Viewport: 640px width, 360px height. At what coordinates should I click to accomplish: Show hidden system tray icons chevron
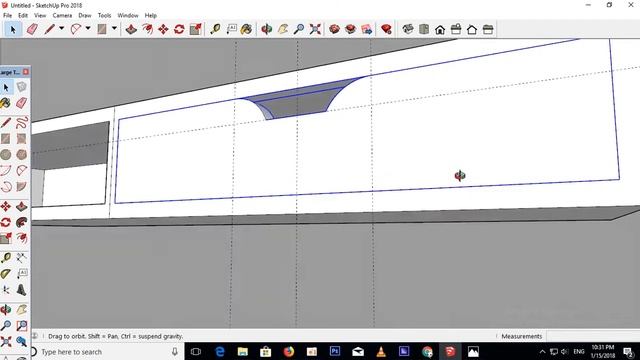pos(542,351)
